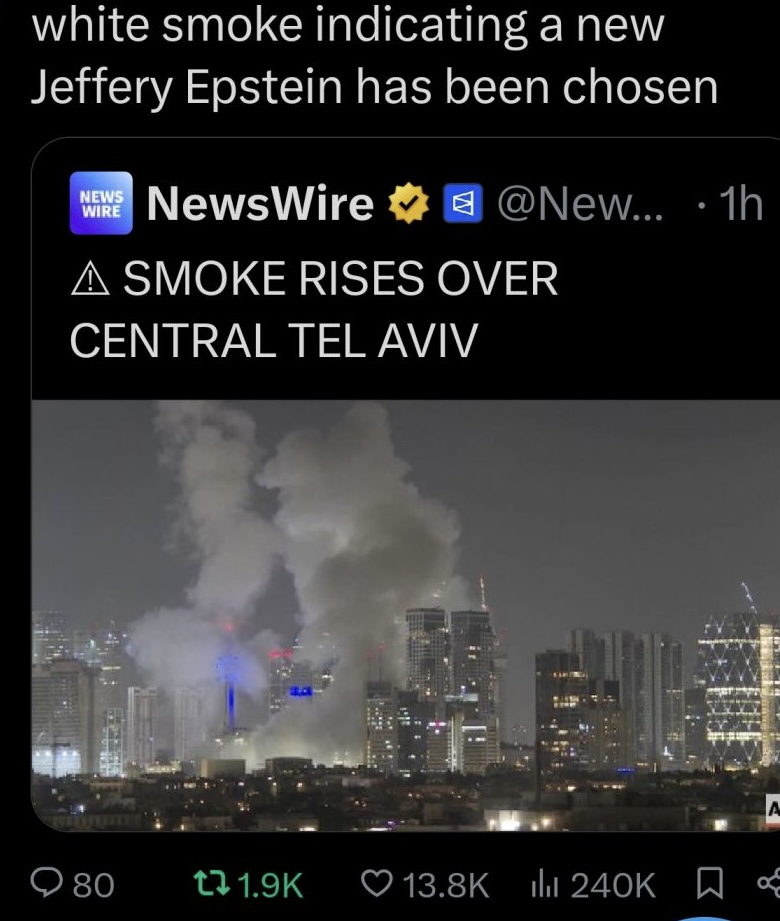Image resolution: width=780 pixels, height=921 pixels.
Task: Open quoted post text SMOKE RISES OVER CENTRAL TEL AVIV
Action: tap(314, 309)
